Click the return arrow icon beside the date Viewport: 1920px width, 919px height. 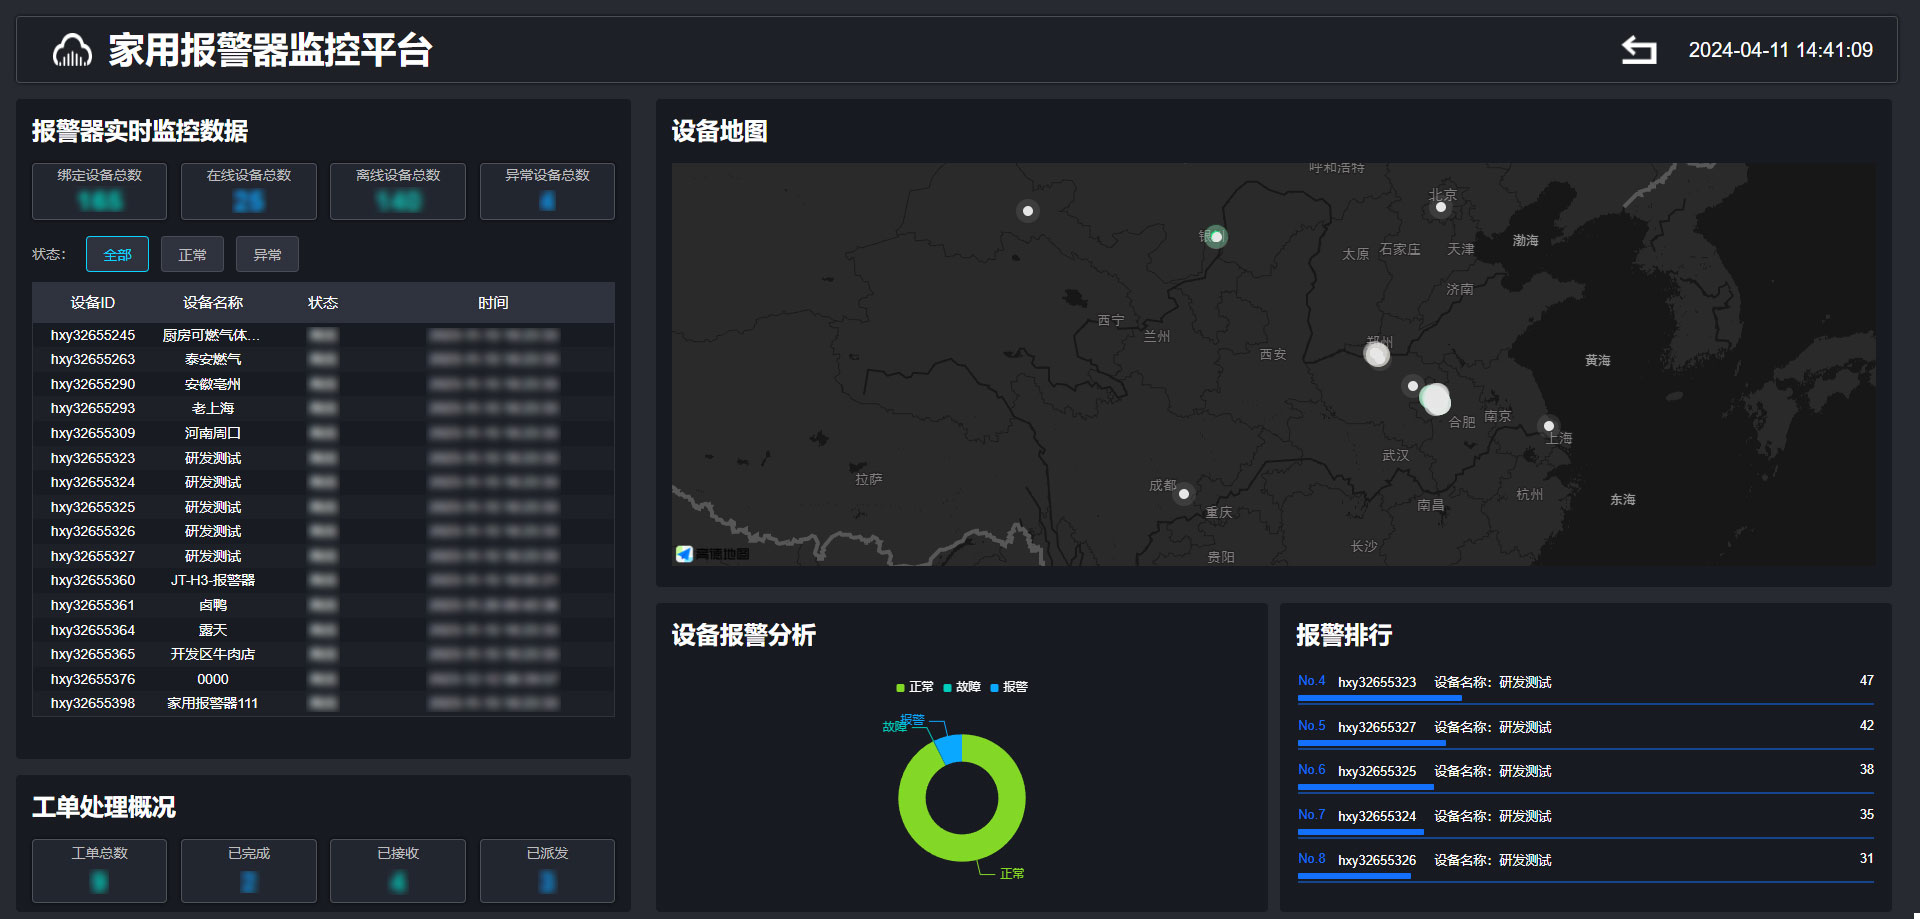pyautogui.click(x=1638, y=50)
